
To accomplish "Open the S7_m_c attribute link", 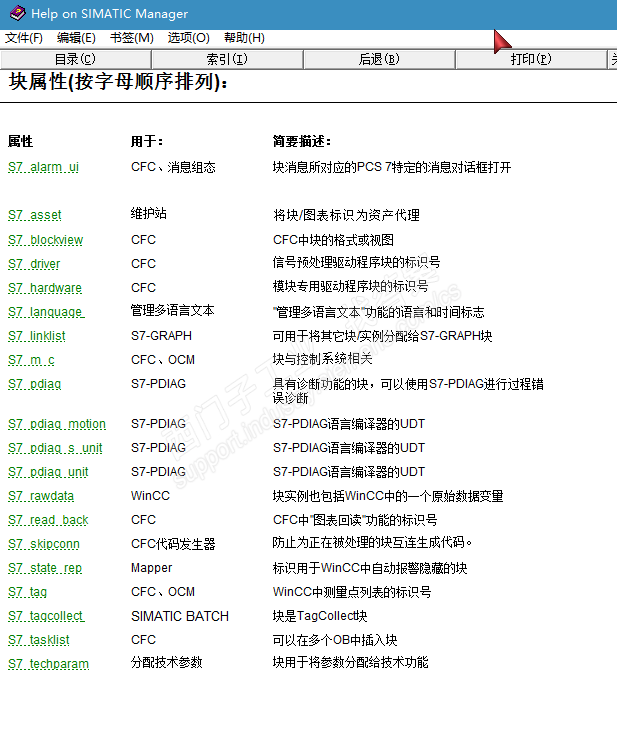I will 31,360.
